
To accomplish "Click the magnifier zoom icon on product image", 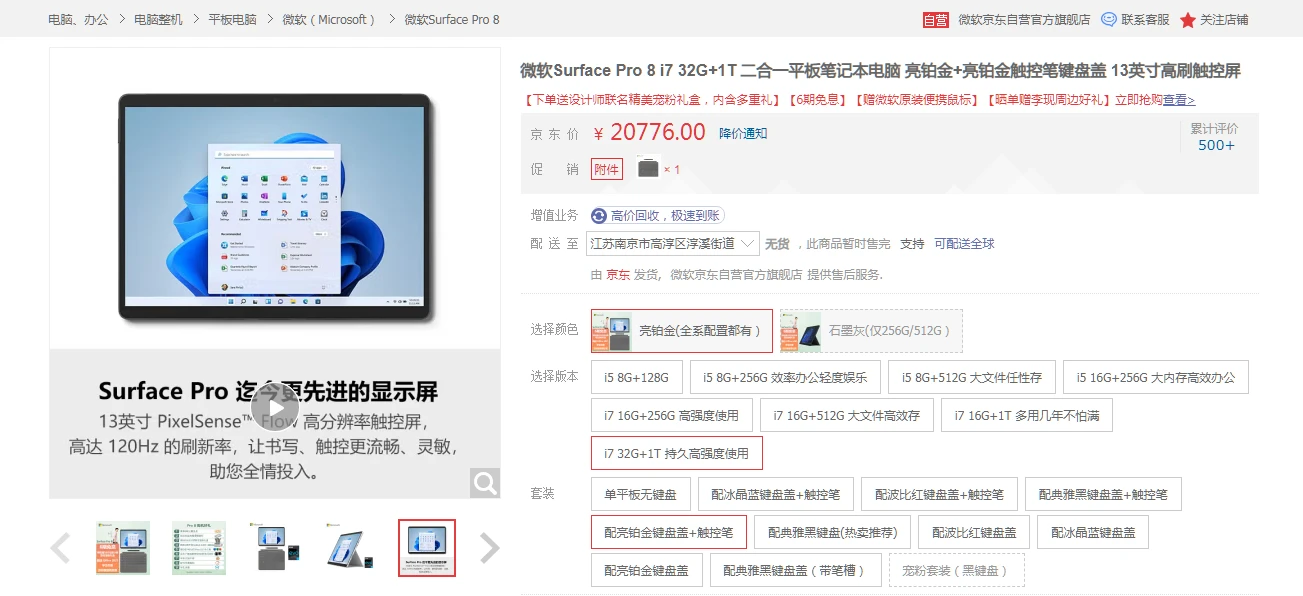I will (x=485, y=484).
